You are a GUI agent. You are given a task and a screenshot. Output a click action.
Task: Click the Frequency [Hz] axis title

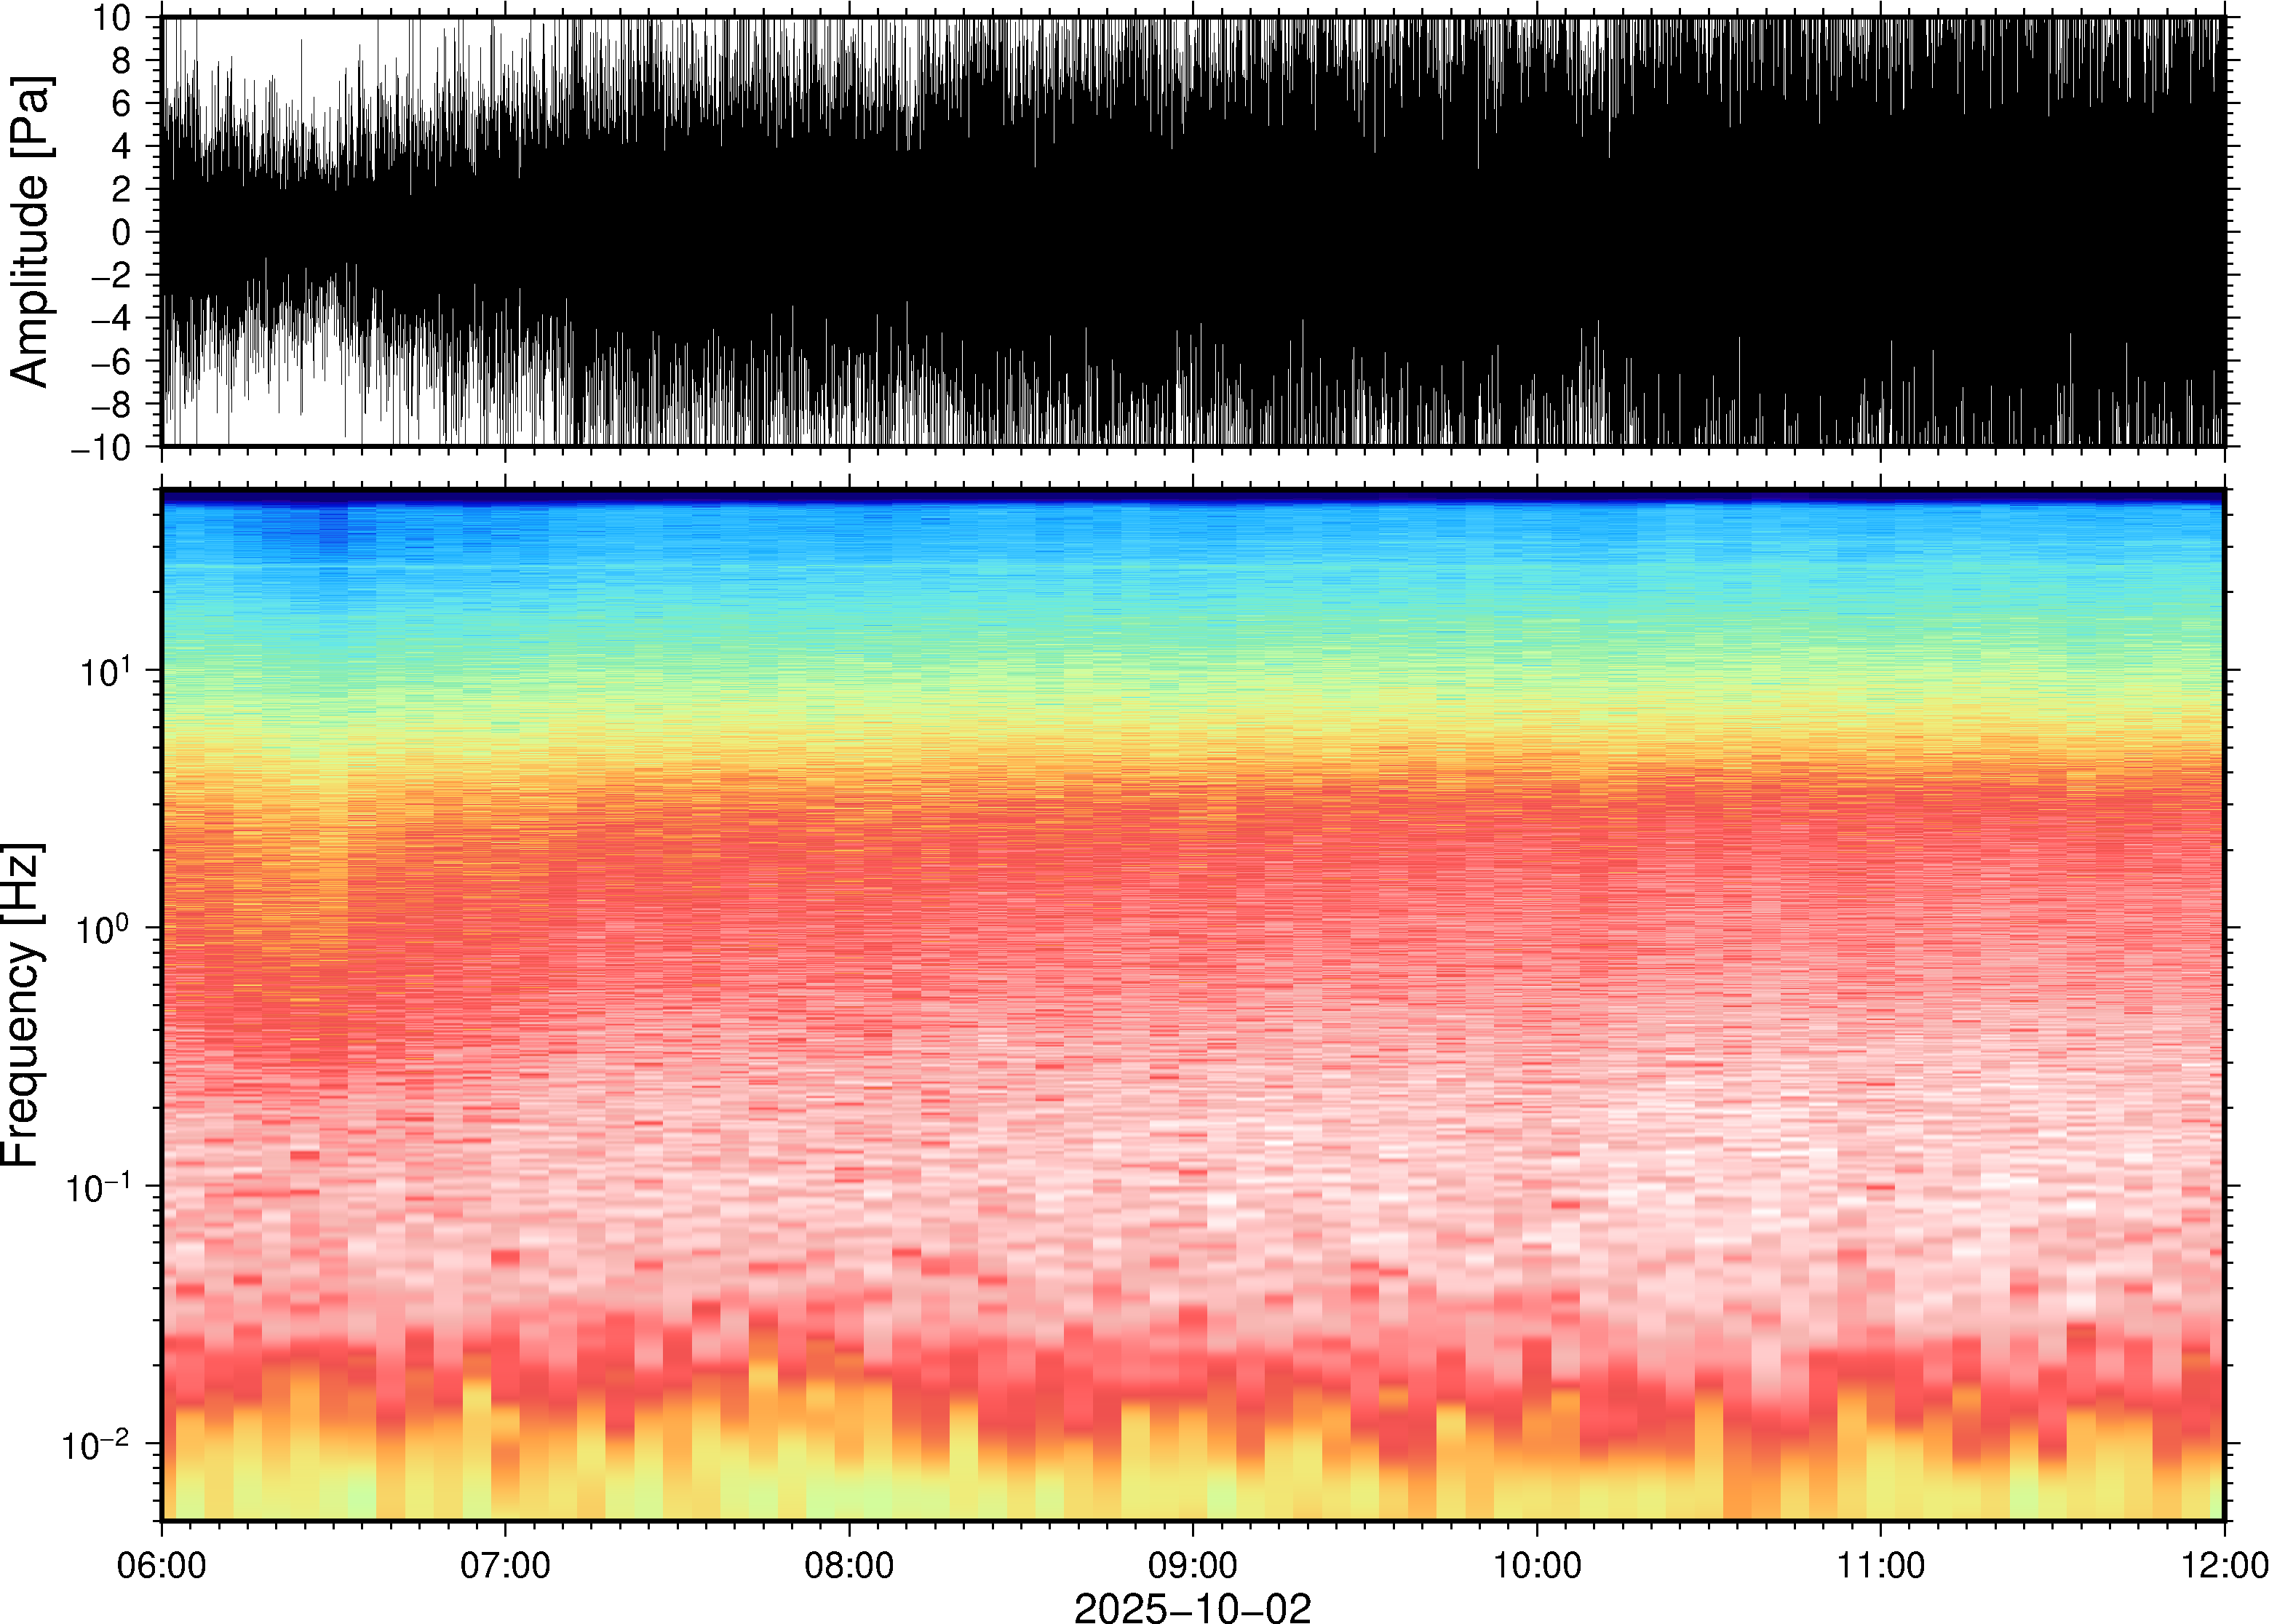tap(22, 1004)
